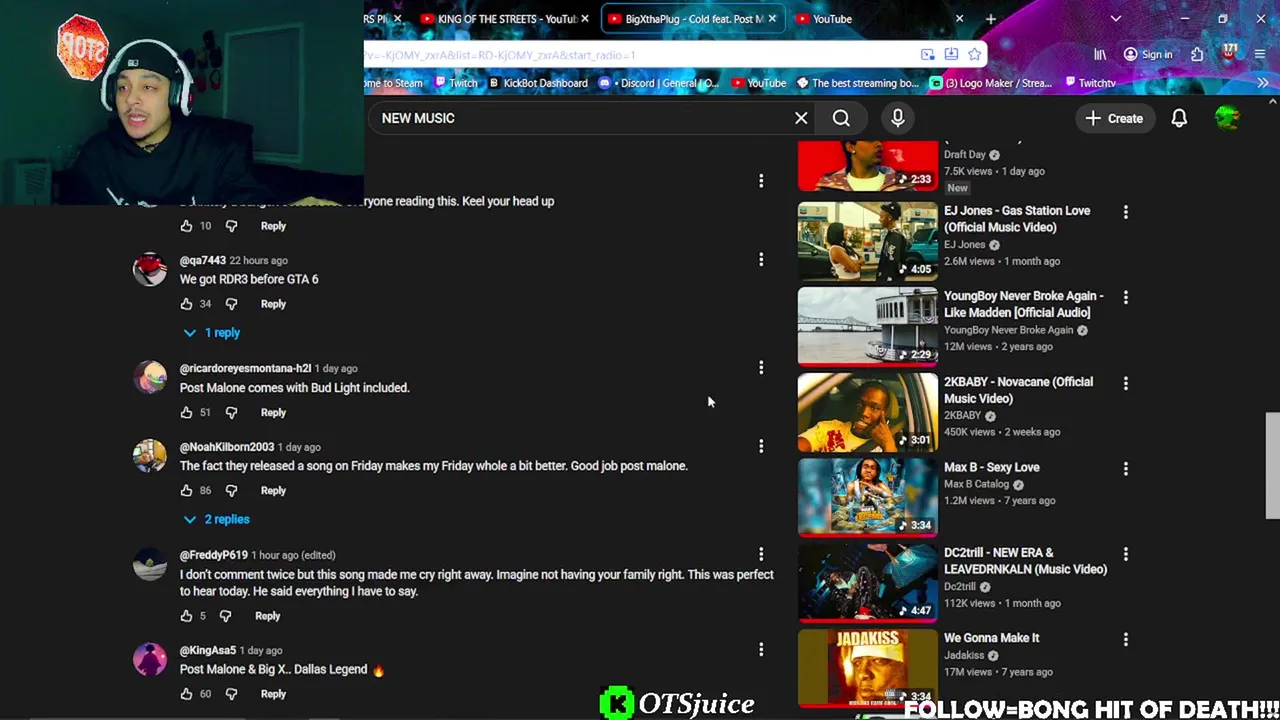1280x720 pixels.
Task: Open options for 2KBABY Novacane video
Action: pos(1126,383)
